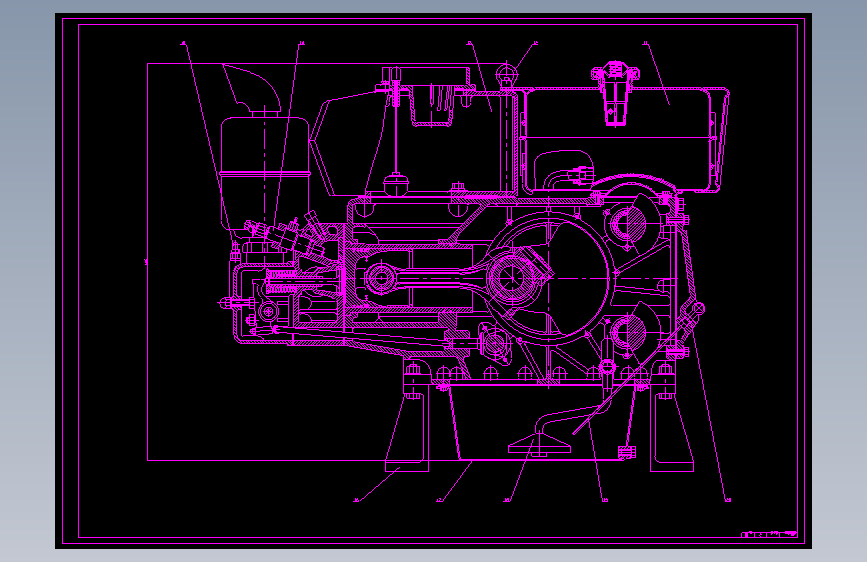
Task: Select the oil strainer pickup in sump
Action: [x=539, y=444]
